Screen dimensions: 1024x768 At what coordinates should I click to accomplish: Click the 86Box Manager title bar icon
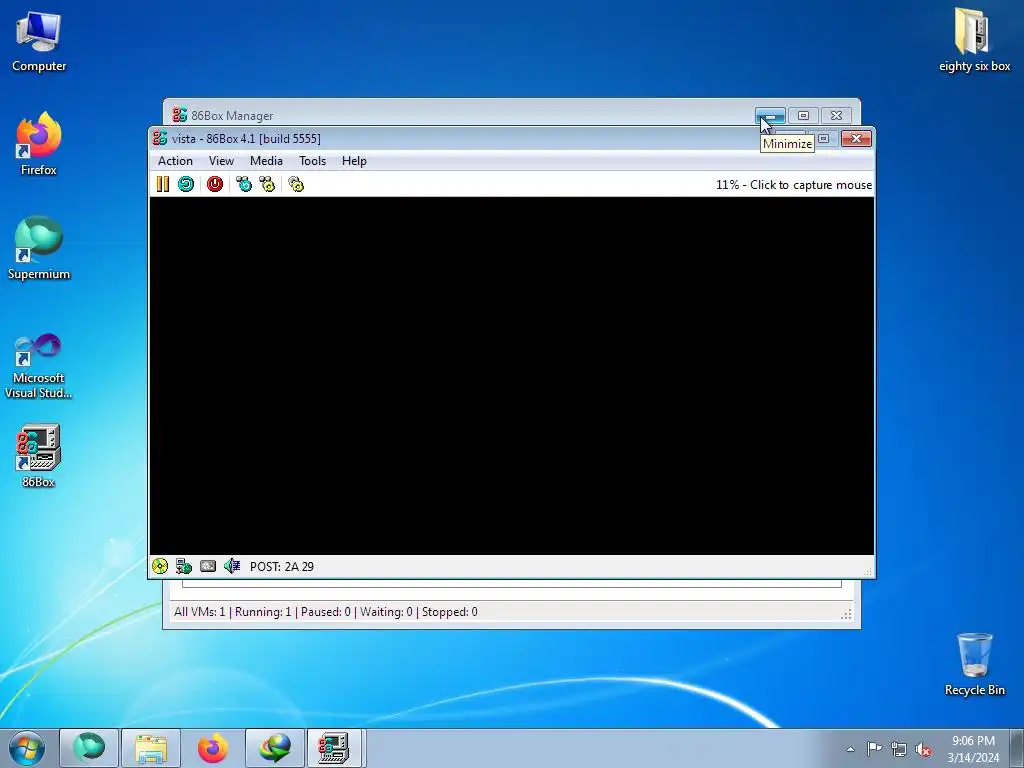coord(180,115)
